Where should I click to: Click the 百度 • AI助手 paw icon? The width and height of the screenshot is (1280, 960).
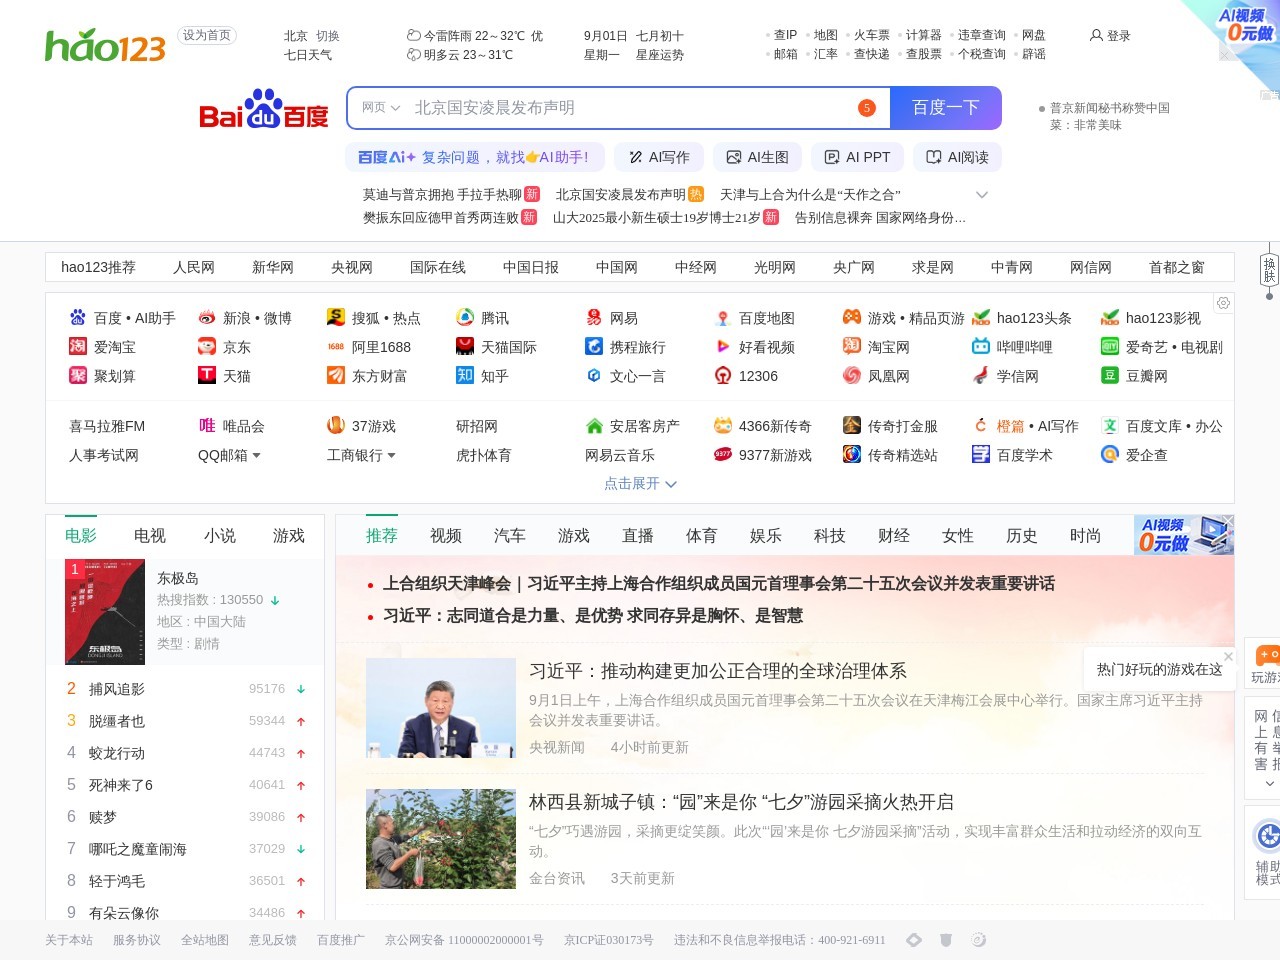[78, 317]
